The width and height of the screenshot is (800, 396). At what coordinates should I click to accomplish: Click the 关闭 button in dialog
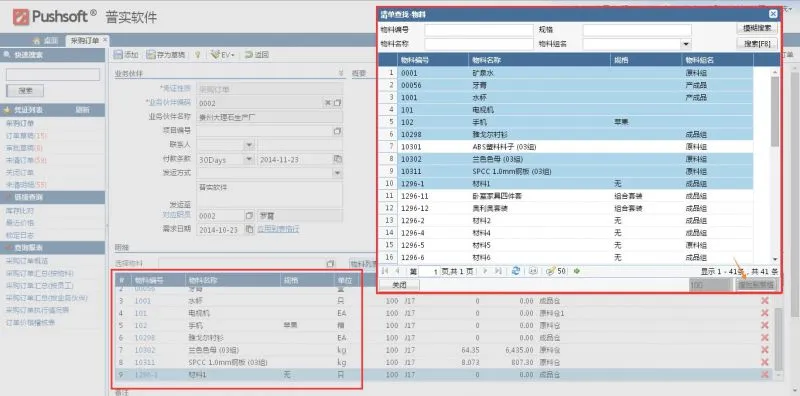(399, 285)
